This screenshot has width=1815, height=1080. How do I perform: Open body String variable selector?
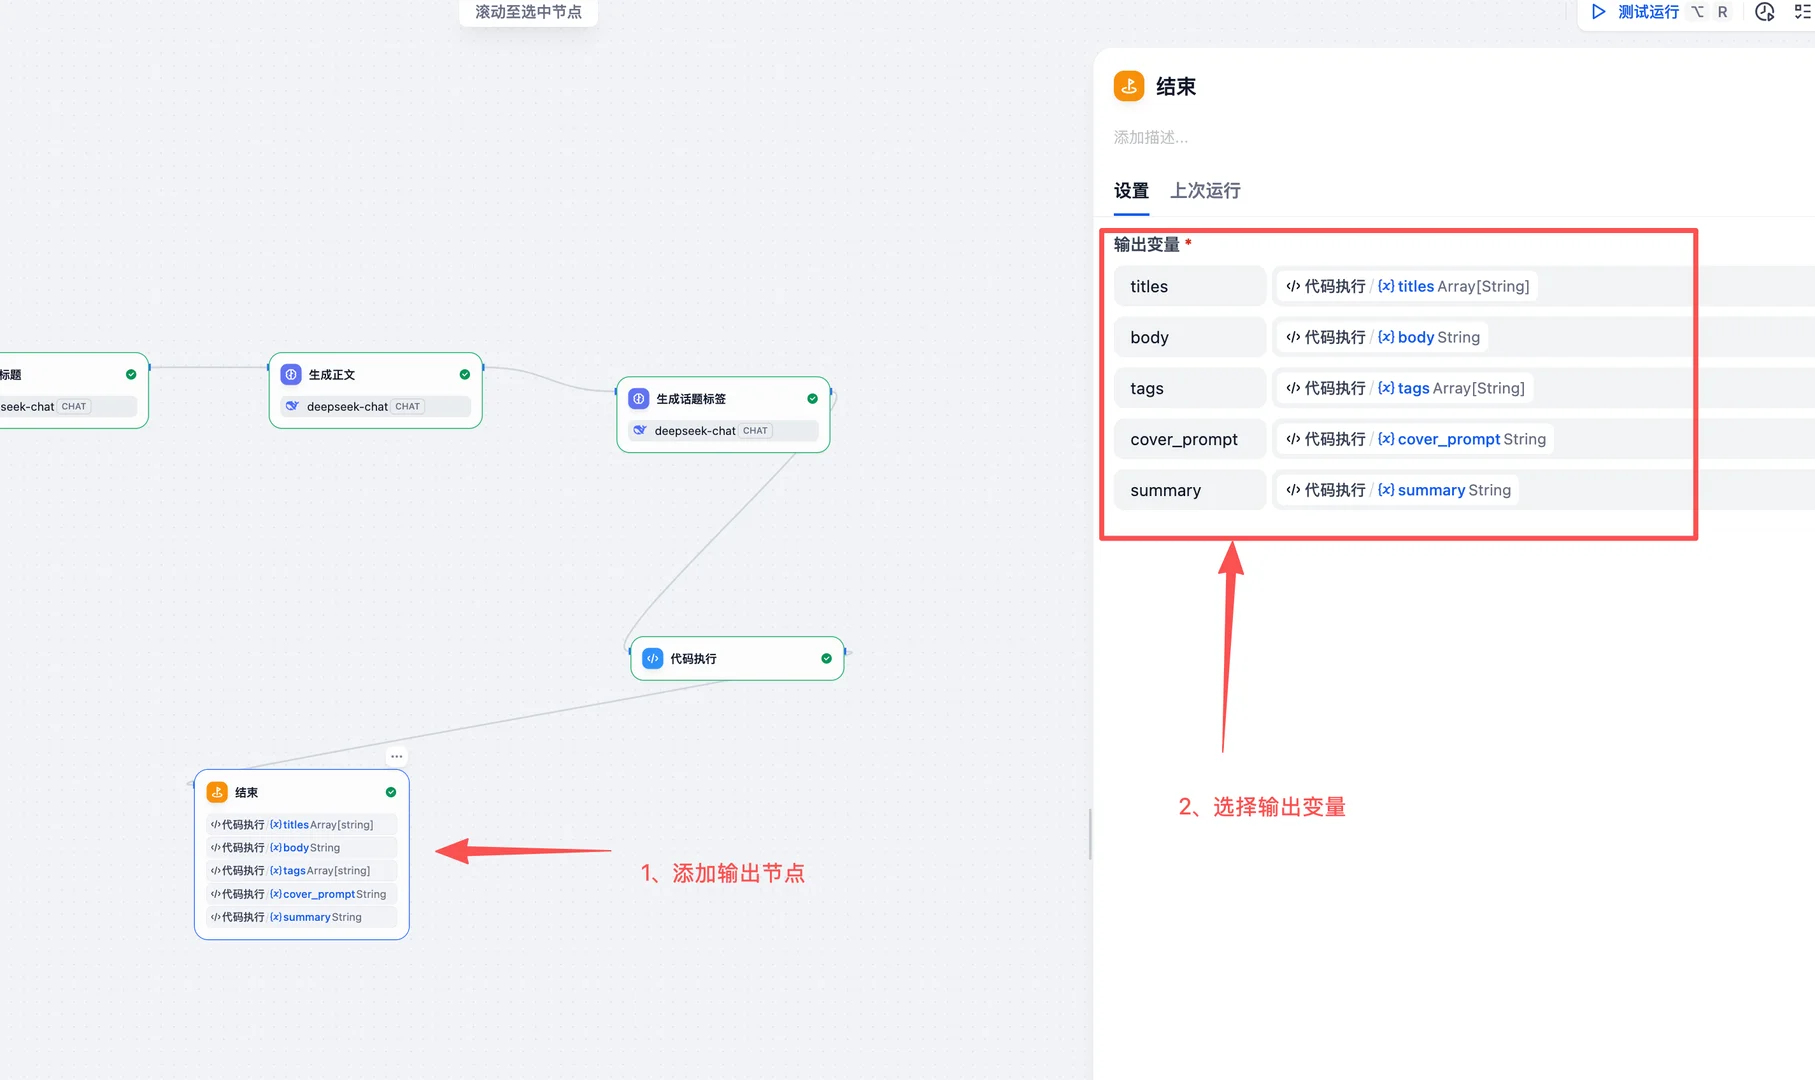pos(1383,337)
